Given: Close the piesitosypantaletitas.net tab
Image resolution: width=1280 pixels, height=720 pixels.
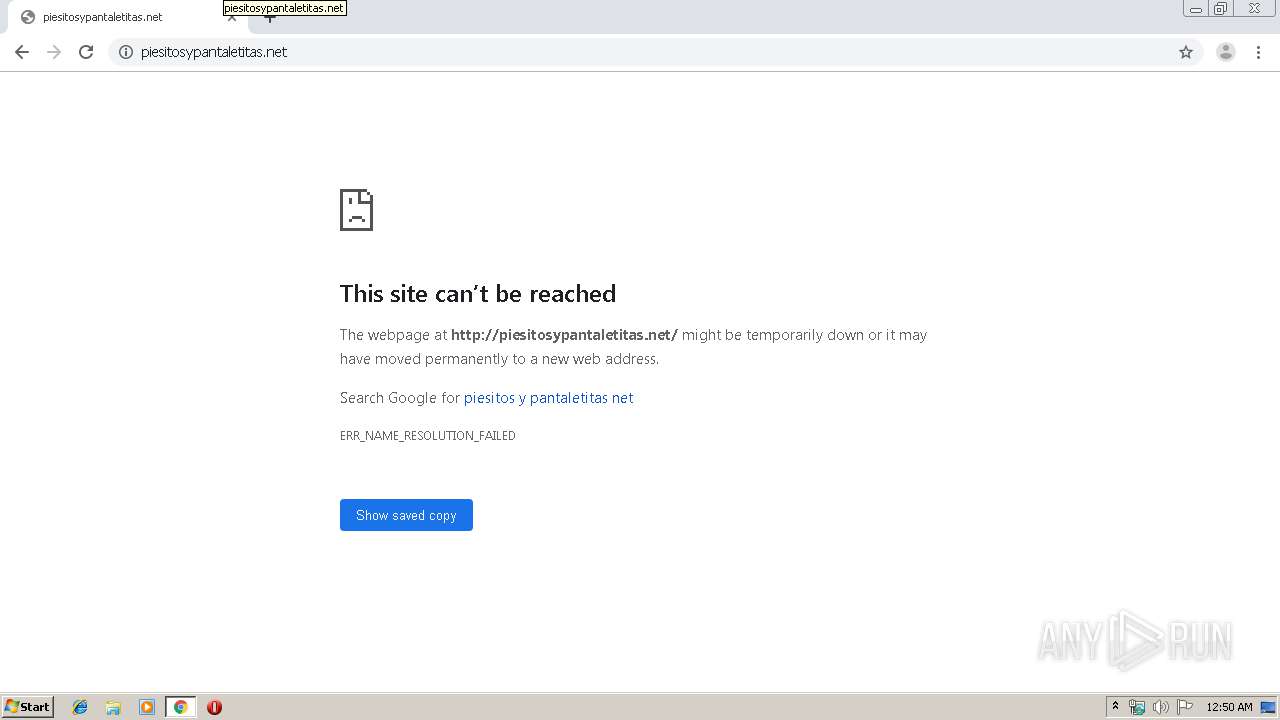Looking at the screenshot, I should (232, 18).
